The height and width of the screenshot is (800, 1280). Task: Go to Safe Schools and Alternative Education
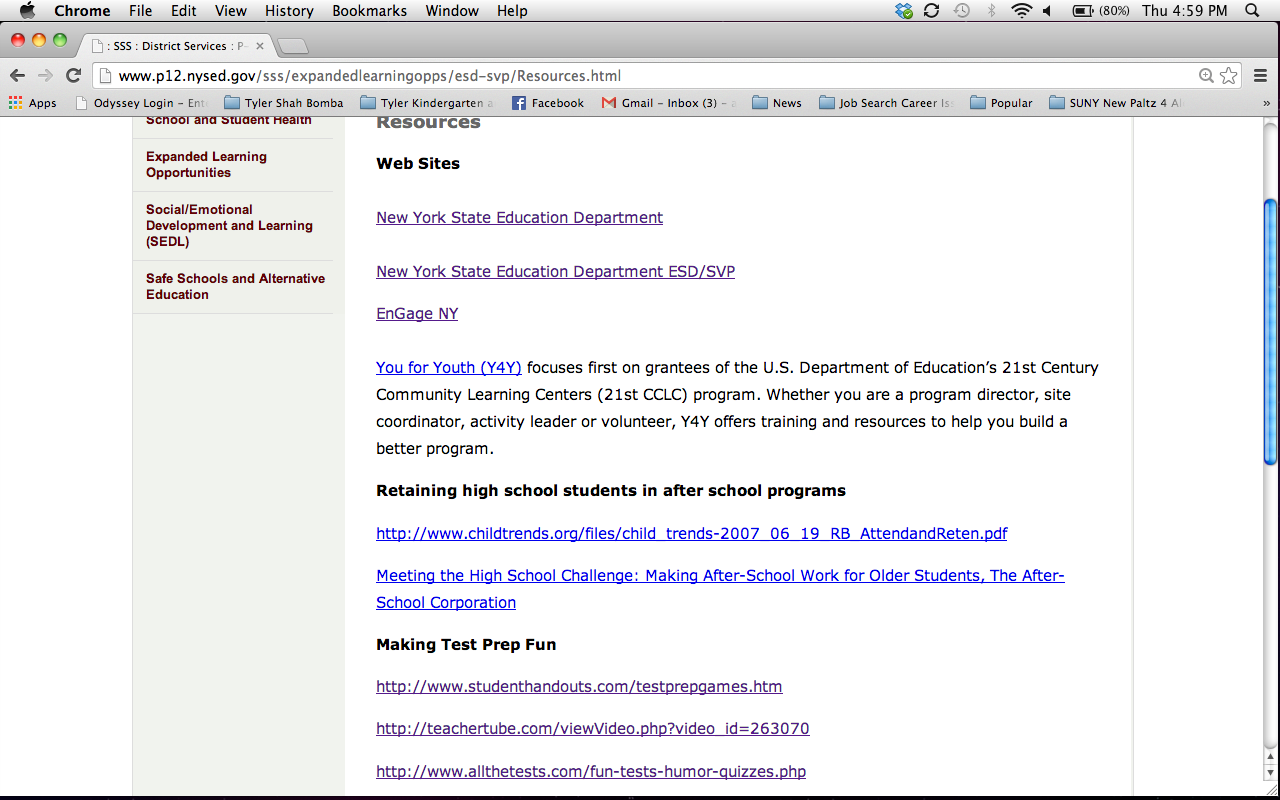coord(235,286)
